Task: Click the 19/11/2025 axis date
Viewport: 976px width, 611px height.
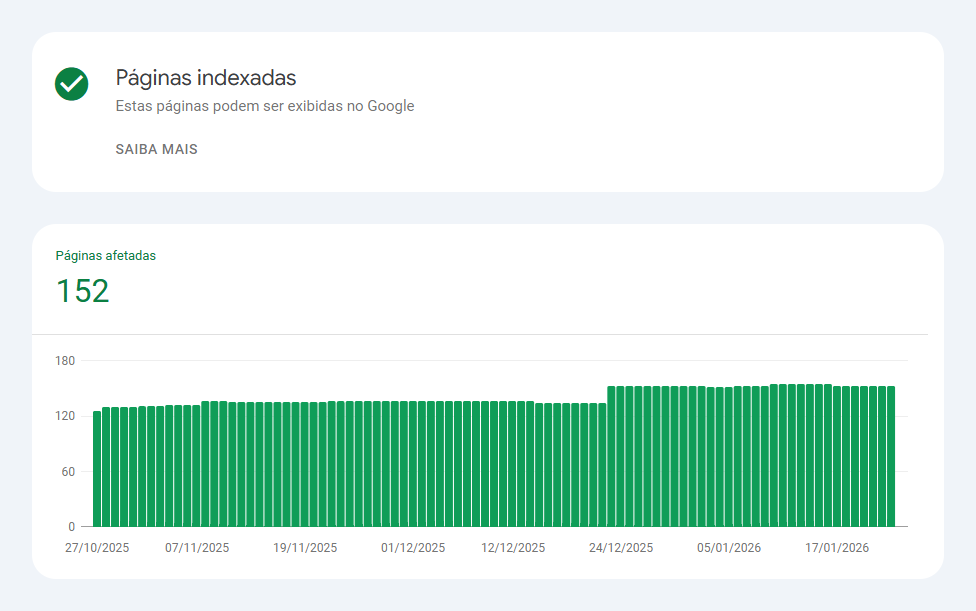Action: pyautogui.click(x=305, y=548)
